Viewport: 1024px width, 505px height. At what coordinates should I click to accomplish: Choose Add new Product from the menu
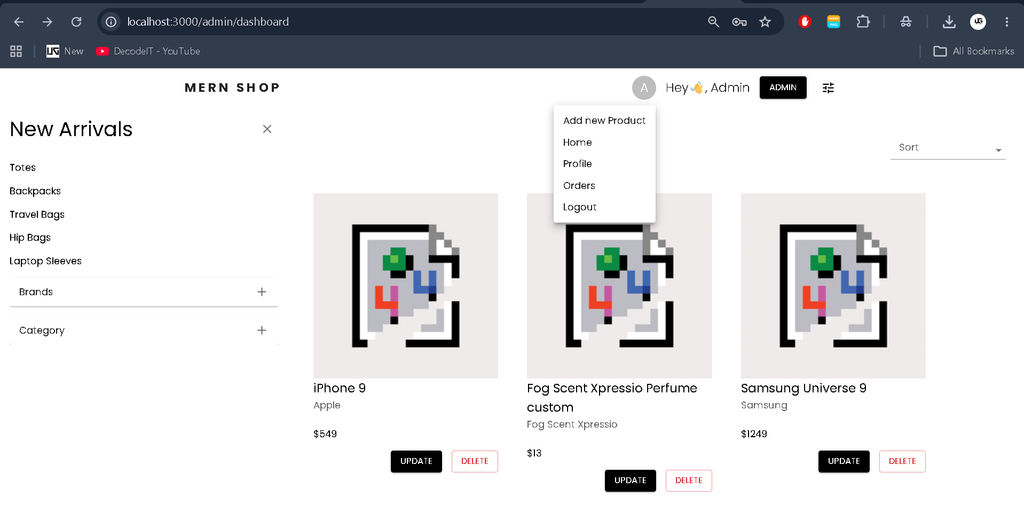coord(605,120)
